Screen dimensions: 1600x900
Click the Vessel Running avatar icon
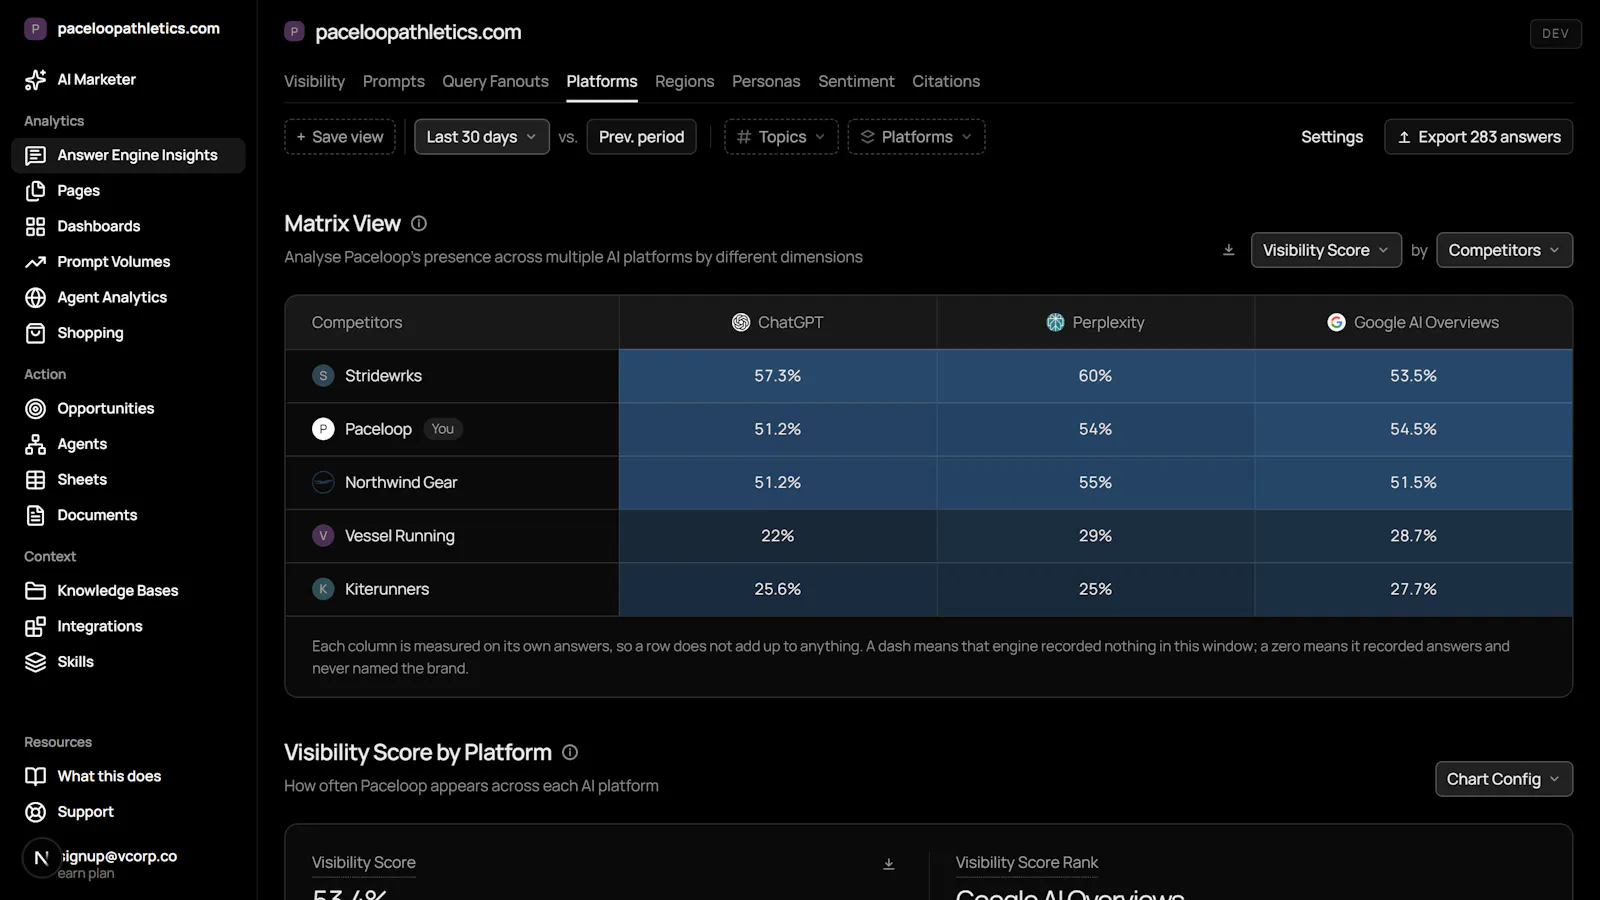coord(323,536)
